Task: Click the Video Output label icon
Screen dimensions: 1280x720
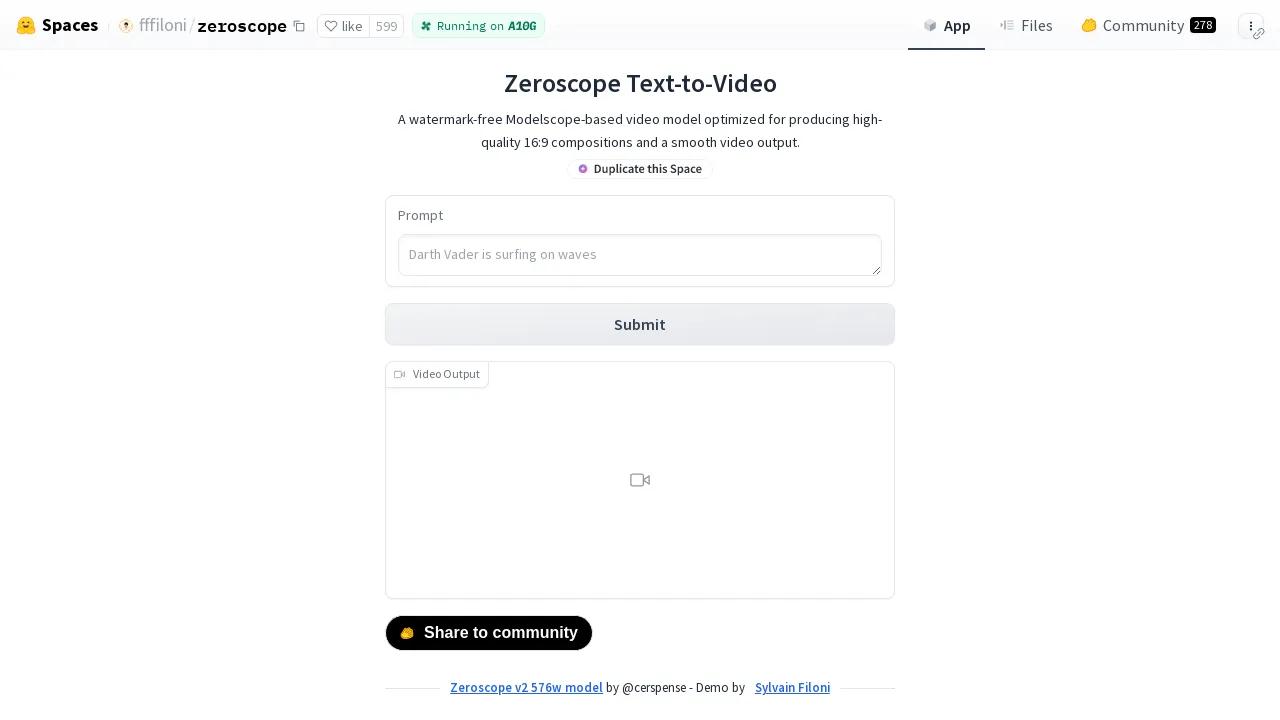Action: pos(400,374)
